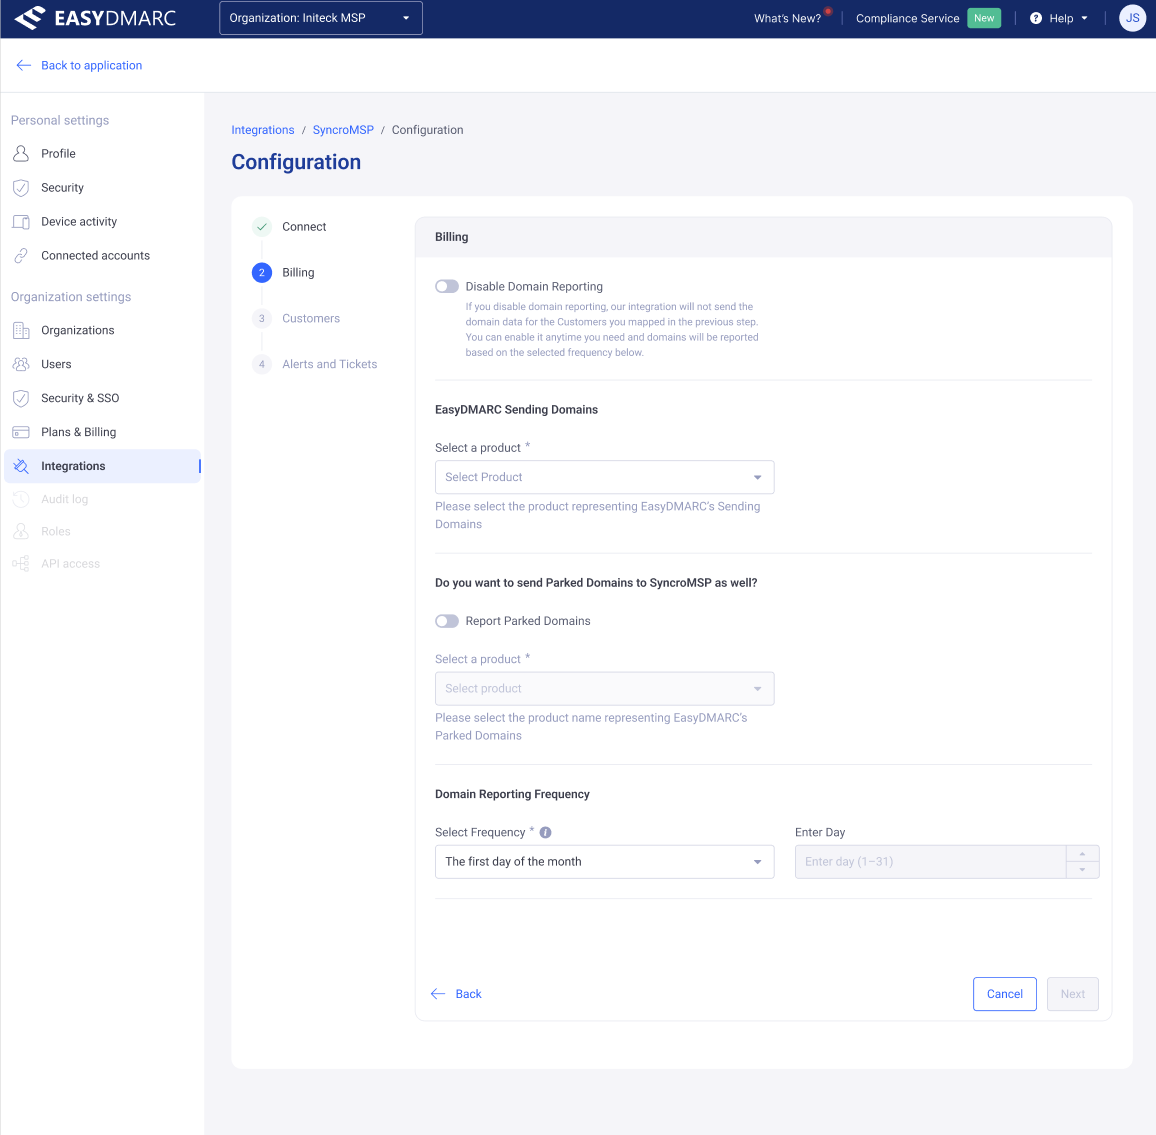Go to the Alerts and Tickets step
The width and height of the screenshot is (1156, 1135).
[x=330, y=364]
